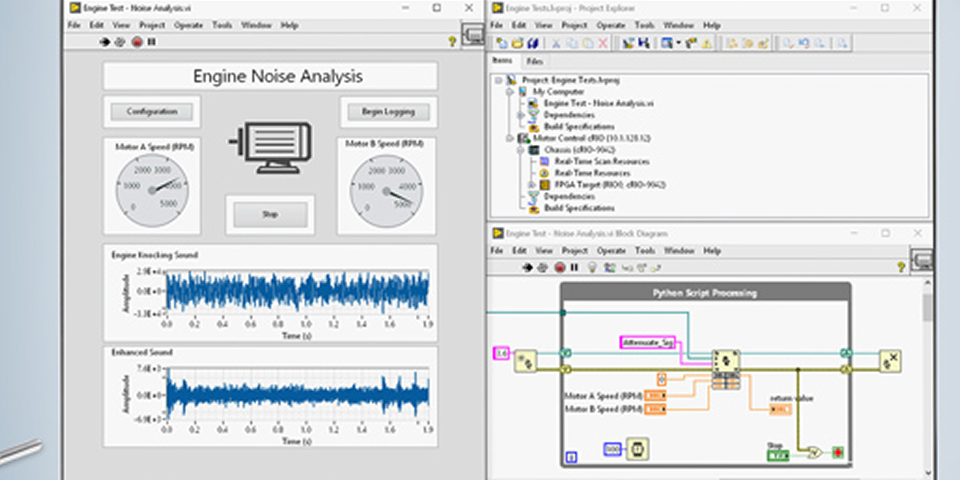Click the Stop boolean terminal in block diagram
This screenshot has height=480, width=960.
[x=778, y=455]
